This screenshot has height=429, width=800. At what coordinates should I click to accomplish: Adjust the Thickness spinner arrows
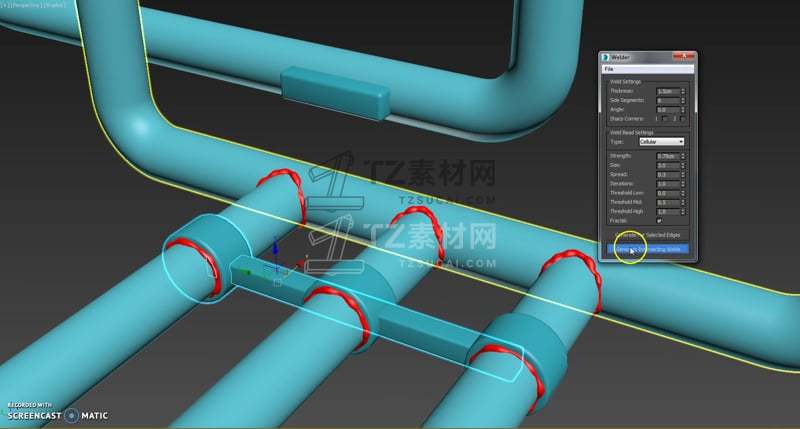tap(683, 91)
